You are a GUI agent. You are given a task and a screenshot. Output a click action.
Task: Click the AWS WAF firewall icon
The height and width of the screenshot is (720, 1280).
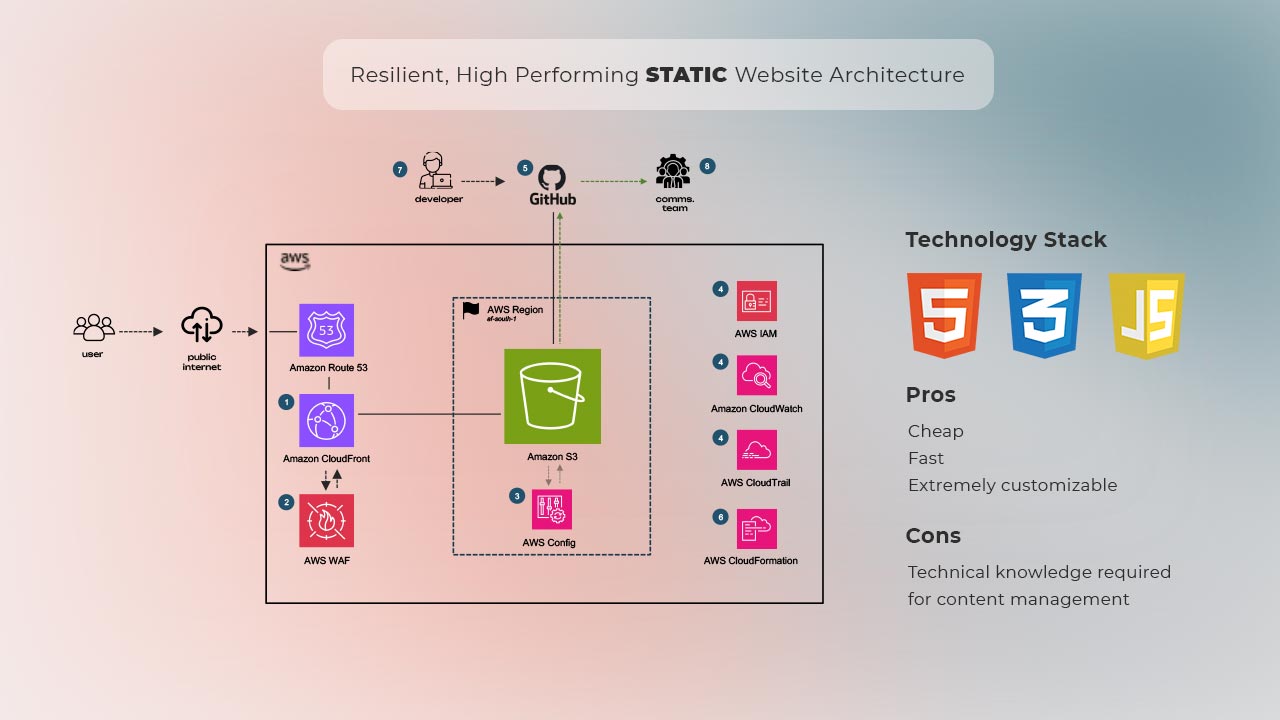coord(326,521)
